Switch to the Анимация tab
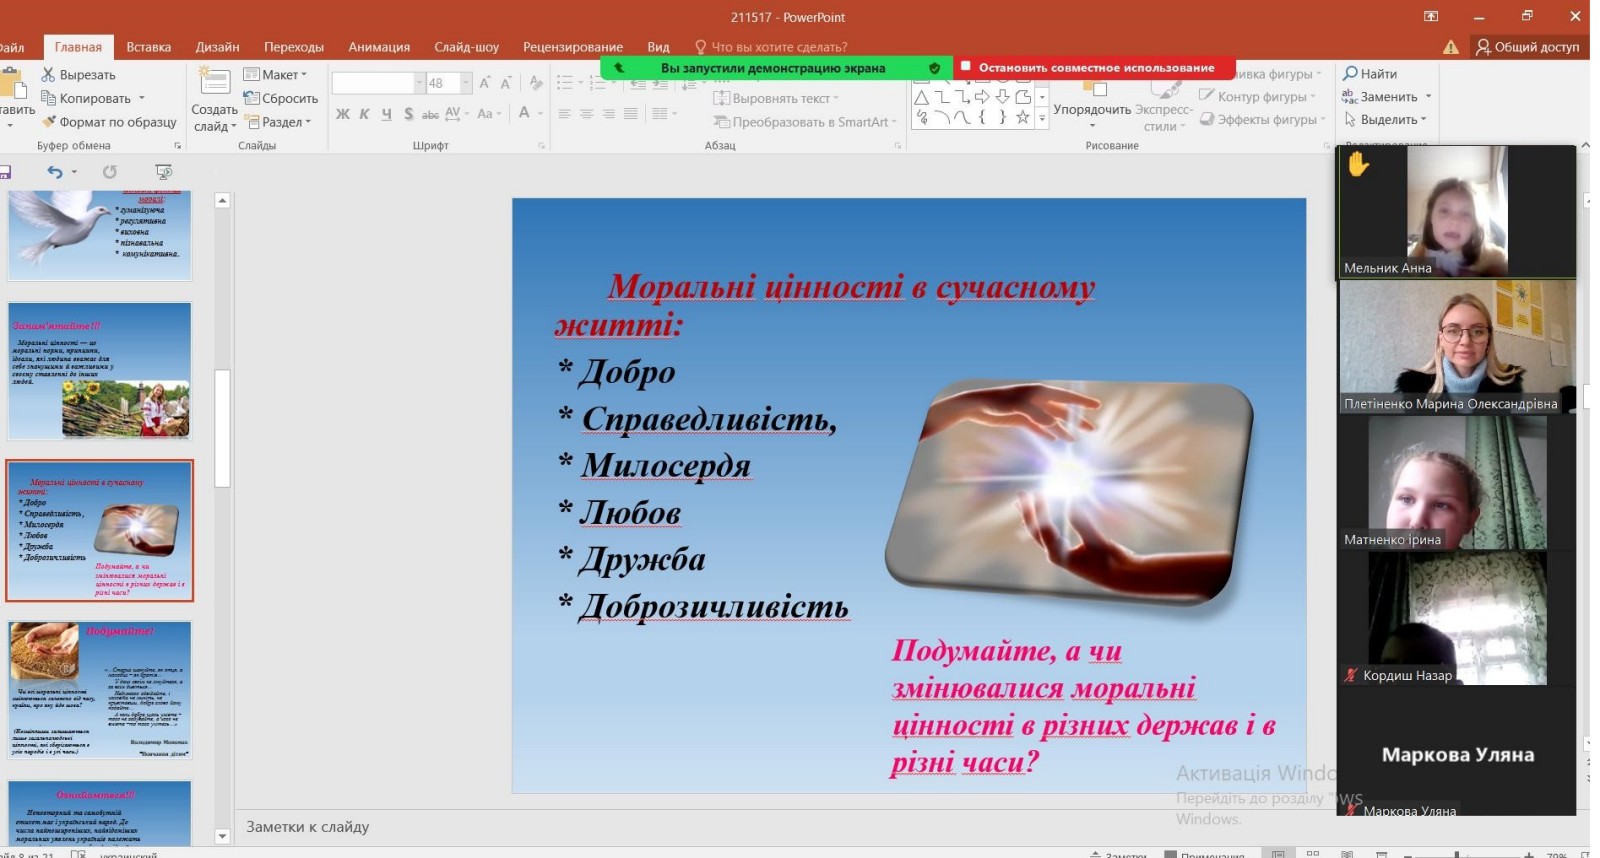The width and height of the screenshot is (1600, 858). [x=379, y=47]
